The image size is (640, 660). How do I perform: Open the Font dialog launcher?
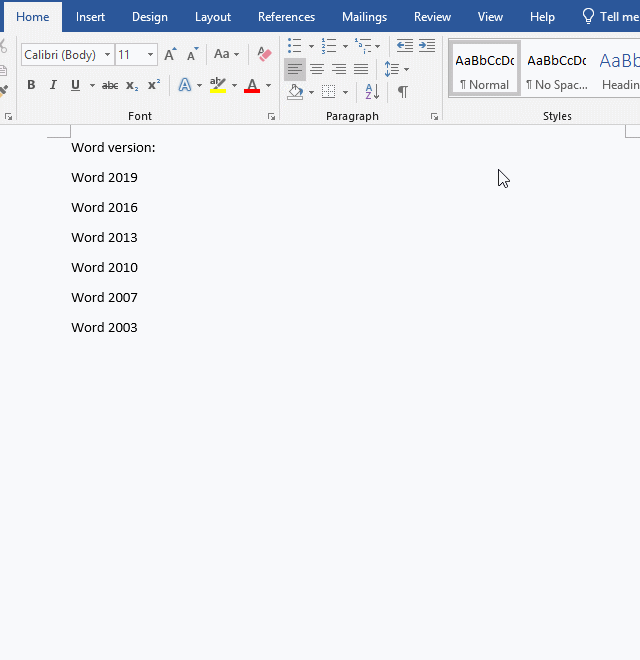coord(272,117)
